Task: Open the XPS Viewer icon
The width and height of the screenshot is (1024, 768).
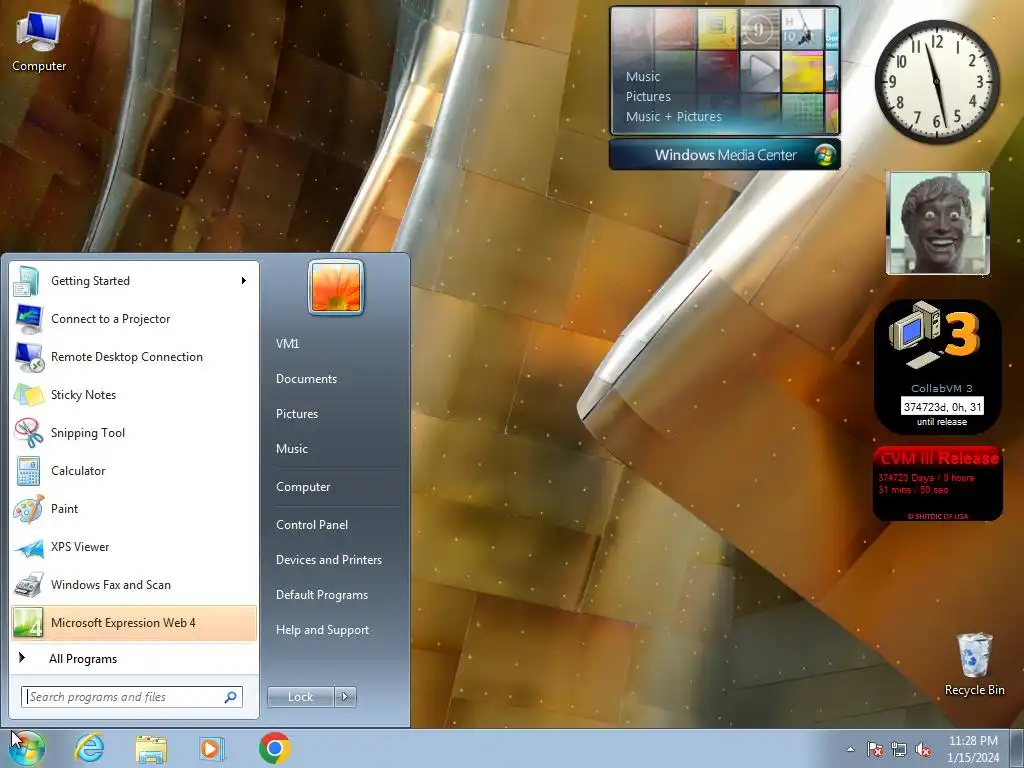Action: click(x=29, y=547)
